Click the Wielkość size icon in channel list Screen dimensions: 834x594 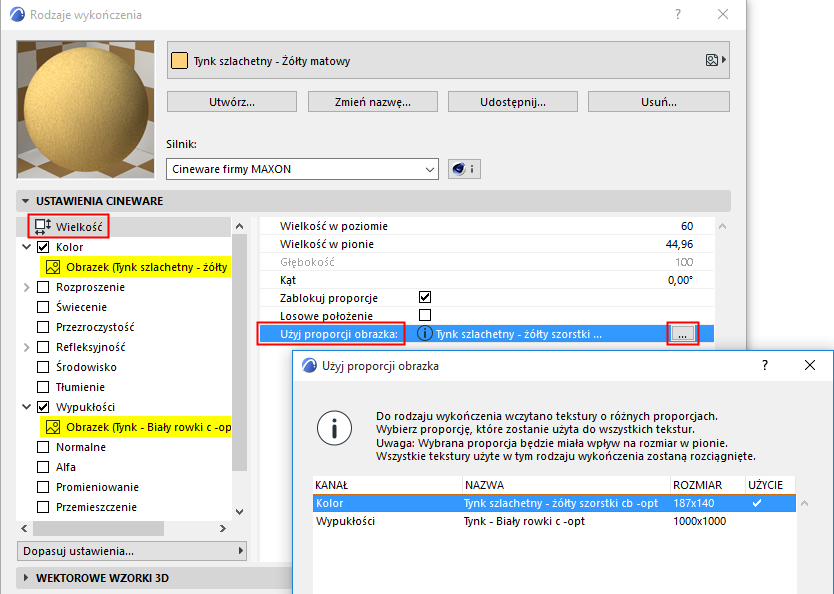point(43,227)
